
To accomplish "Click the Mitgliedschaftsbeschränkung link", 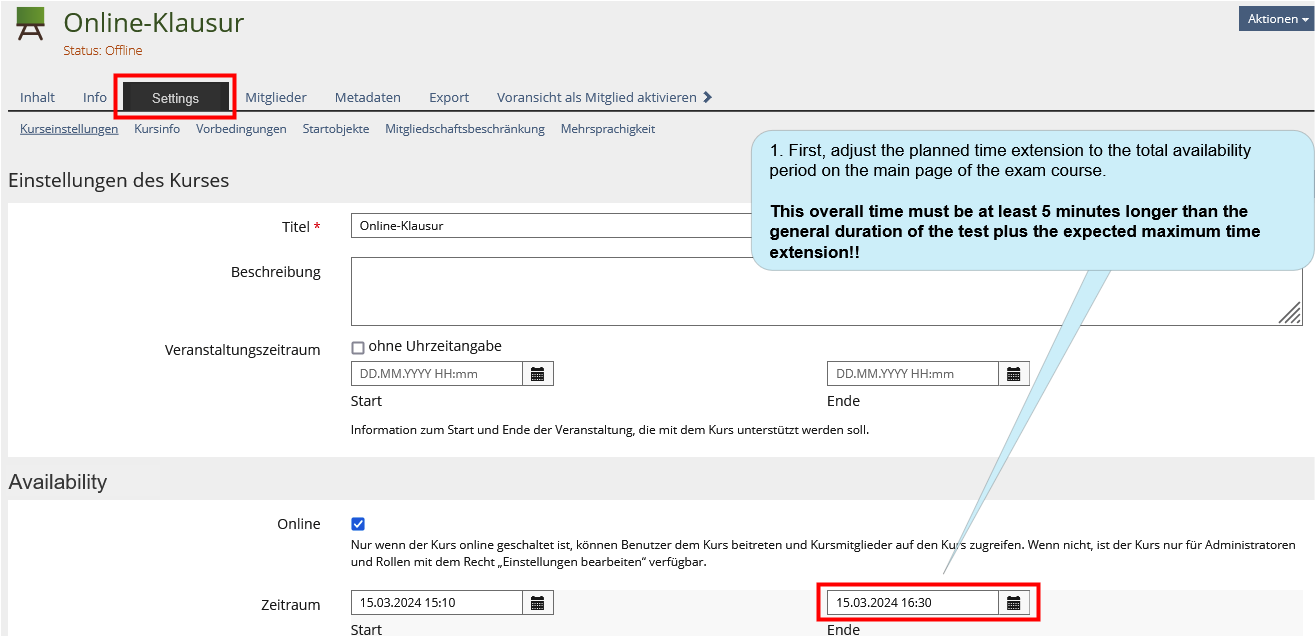I will click(464, 129).
